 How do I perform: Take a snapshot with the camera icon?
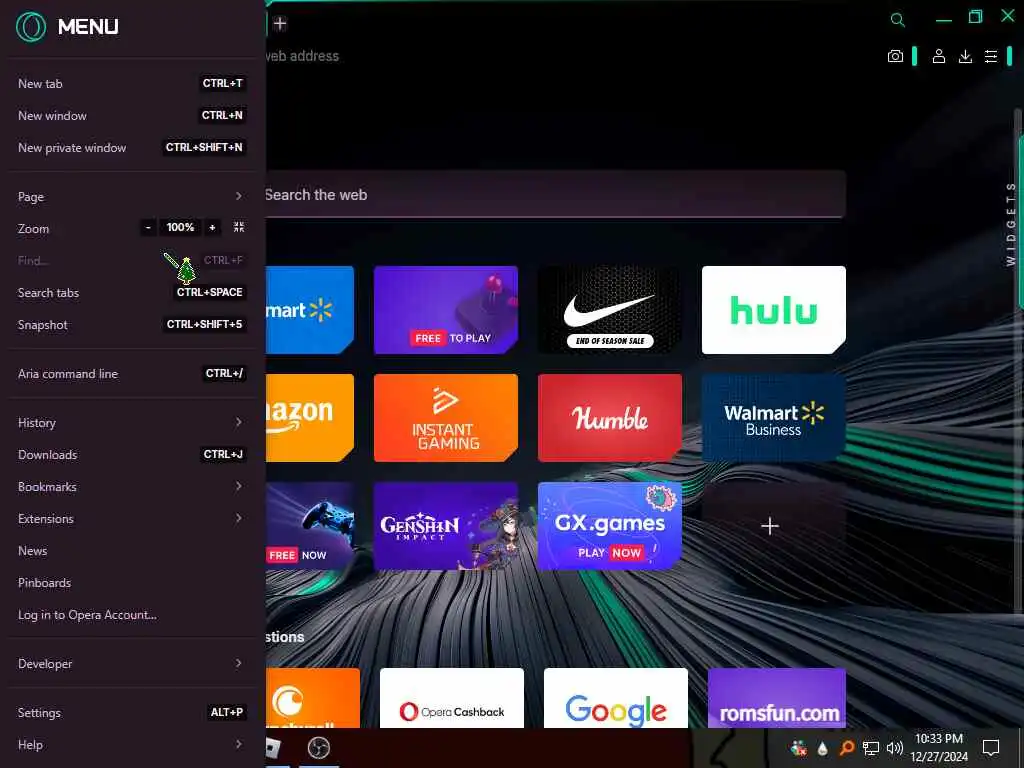coord(895,57)
